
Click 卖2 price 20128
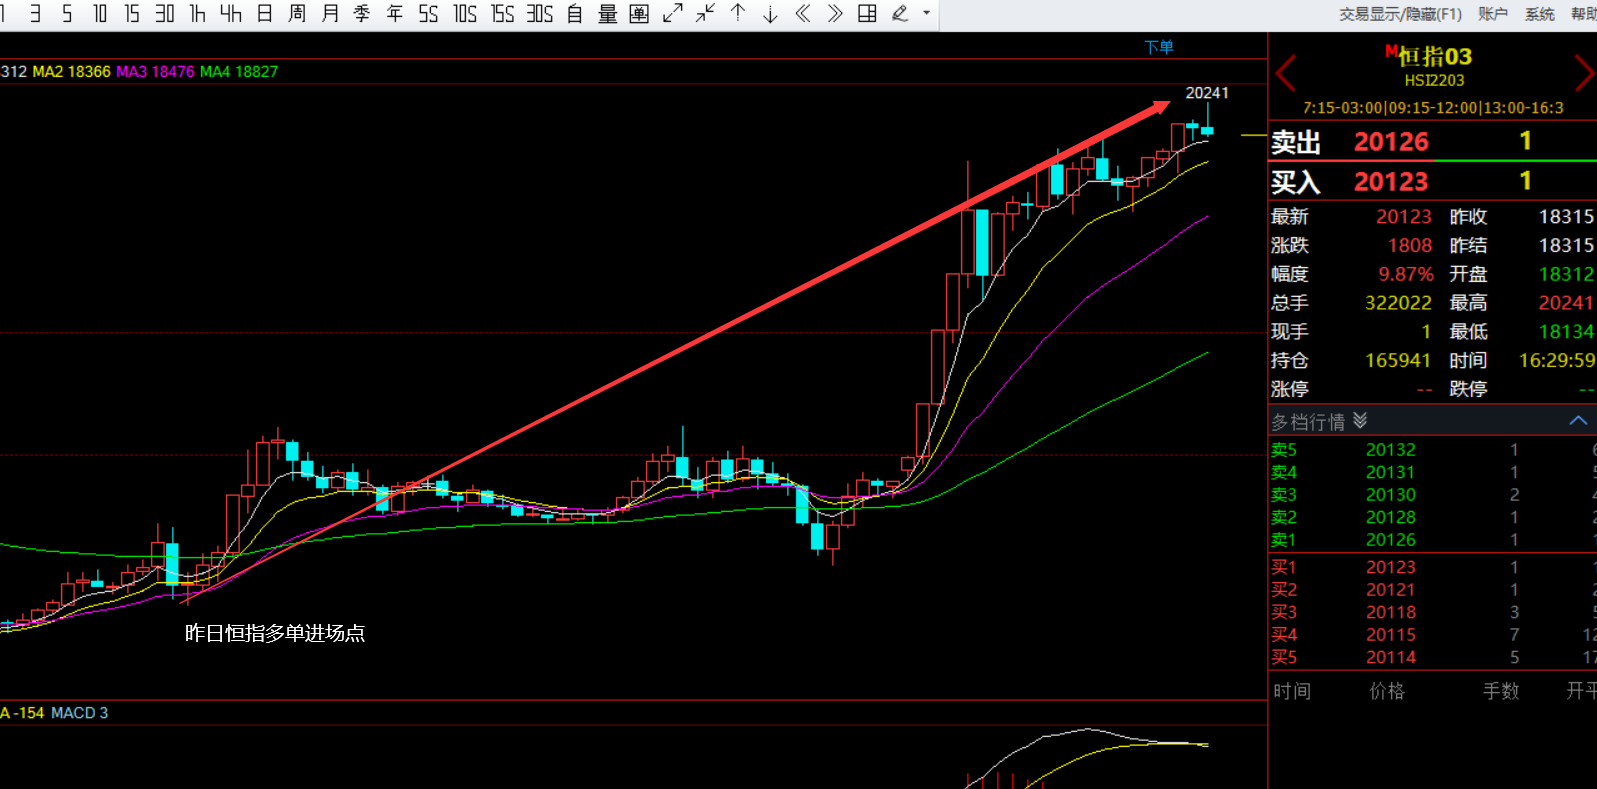coord(1391,517)
